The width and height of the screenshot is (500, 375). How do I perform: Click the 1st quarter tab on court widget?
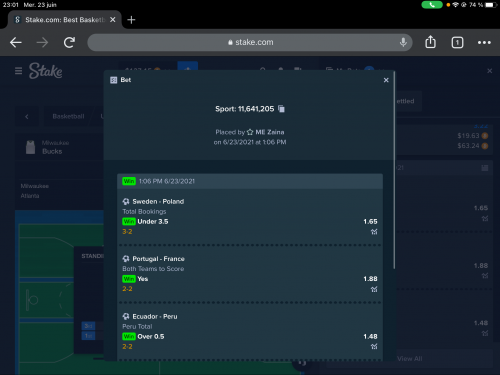tap(88, 336)
